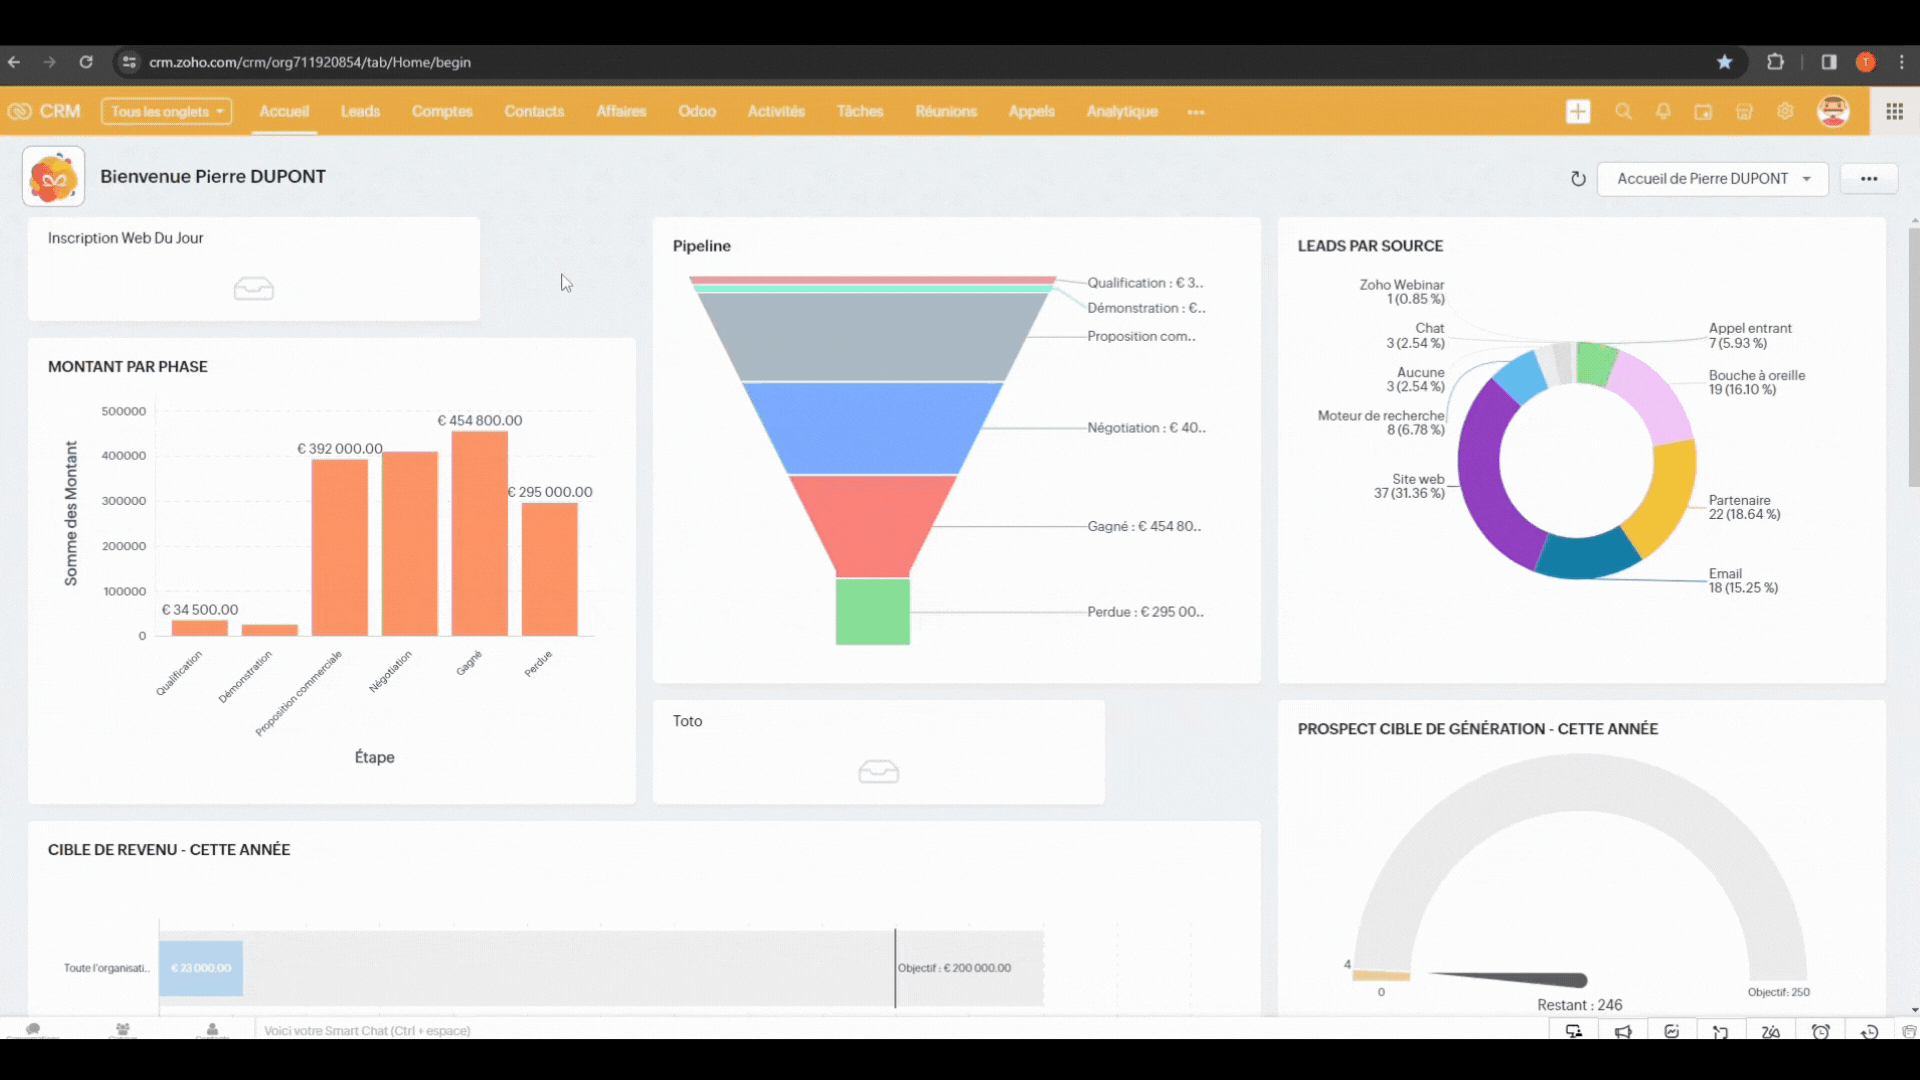Click the browser back arrow
The width and height of the screenshot is (1920, 1080).
(x=15, y=62)
